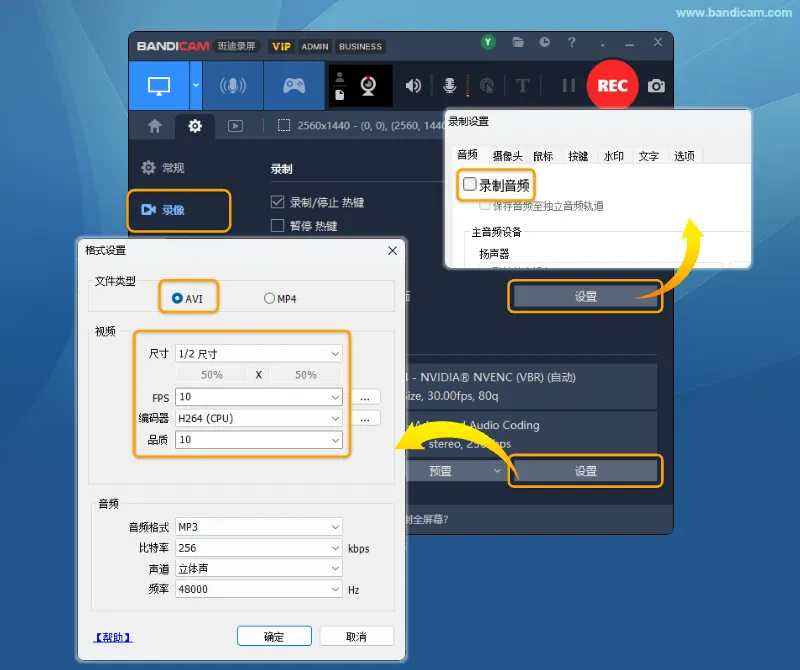Click the 帮助 help link
Screen dimensions: 800x670
[x=113, y=637]
